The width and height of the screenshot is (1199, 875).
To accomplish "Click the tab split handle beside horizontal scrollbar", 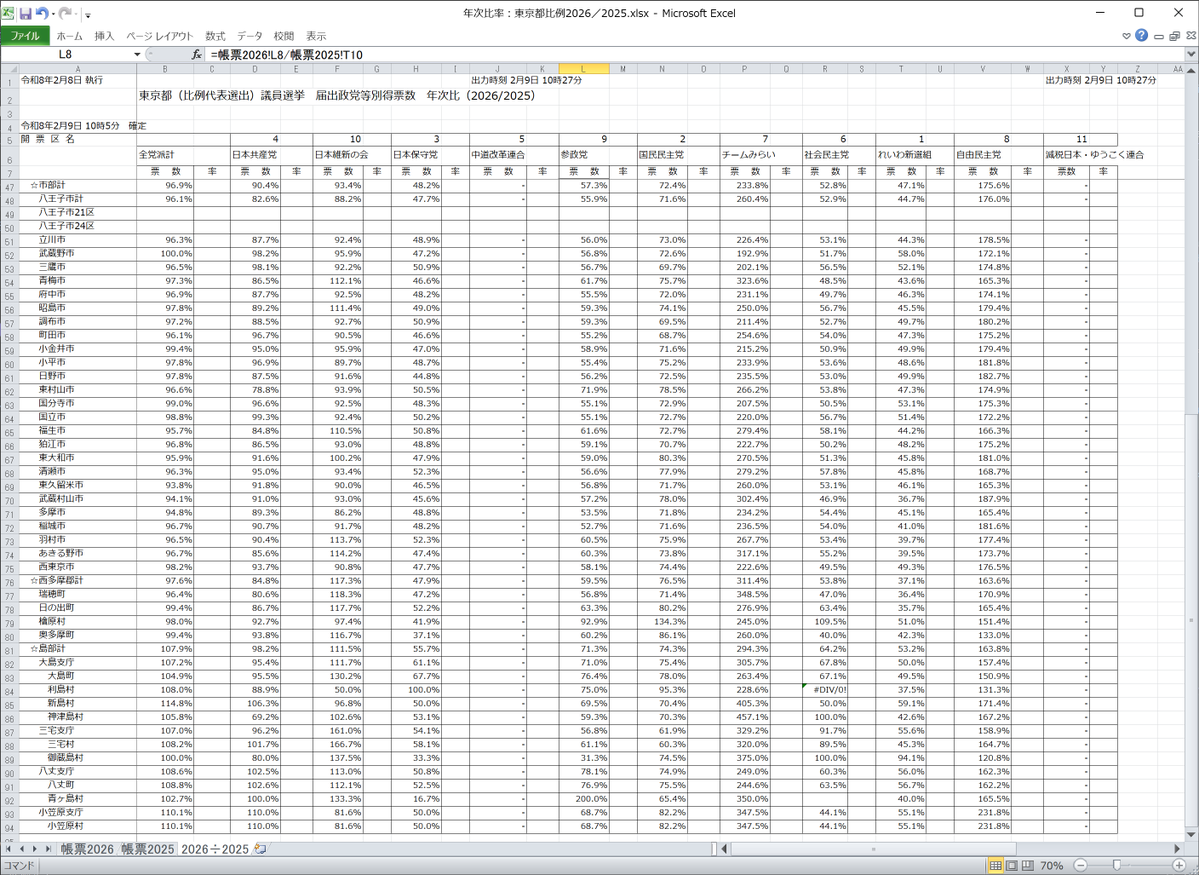I will point(713,849).
